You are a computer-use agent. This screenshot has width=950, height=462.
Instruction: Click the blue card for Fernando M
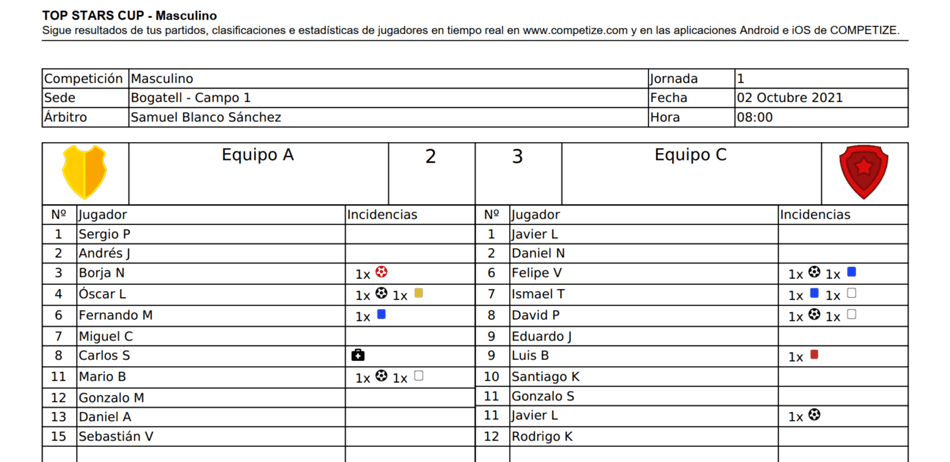(x=381, y=314)
